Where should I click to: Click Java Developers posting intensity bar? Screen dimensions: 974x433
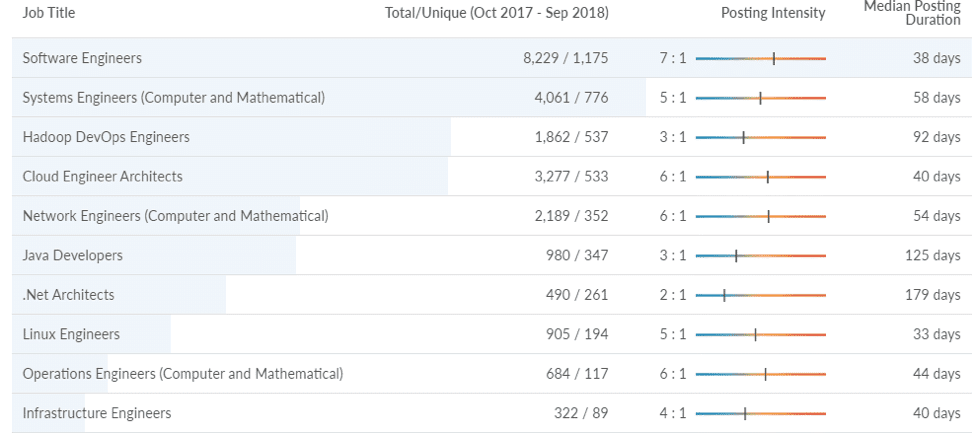[x=760, y=256]
